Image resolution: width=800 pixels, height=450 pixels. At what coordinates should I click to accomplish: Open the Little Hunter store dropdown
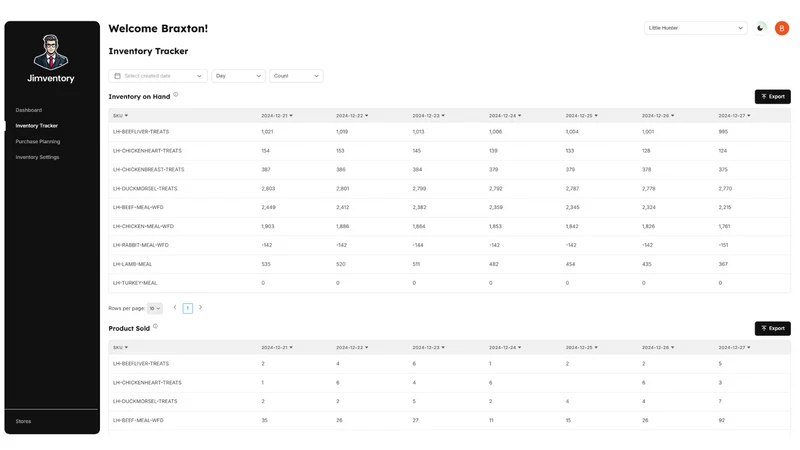[x=695, y=28]
